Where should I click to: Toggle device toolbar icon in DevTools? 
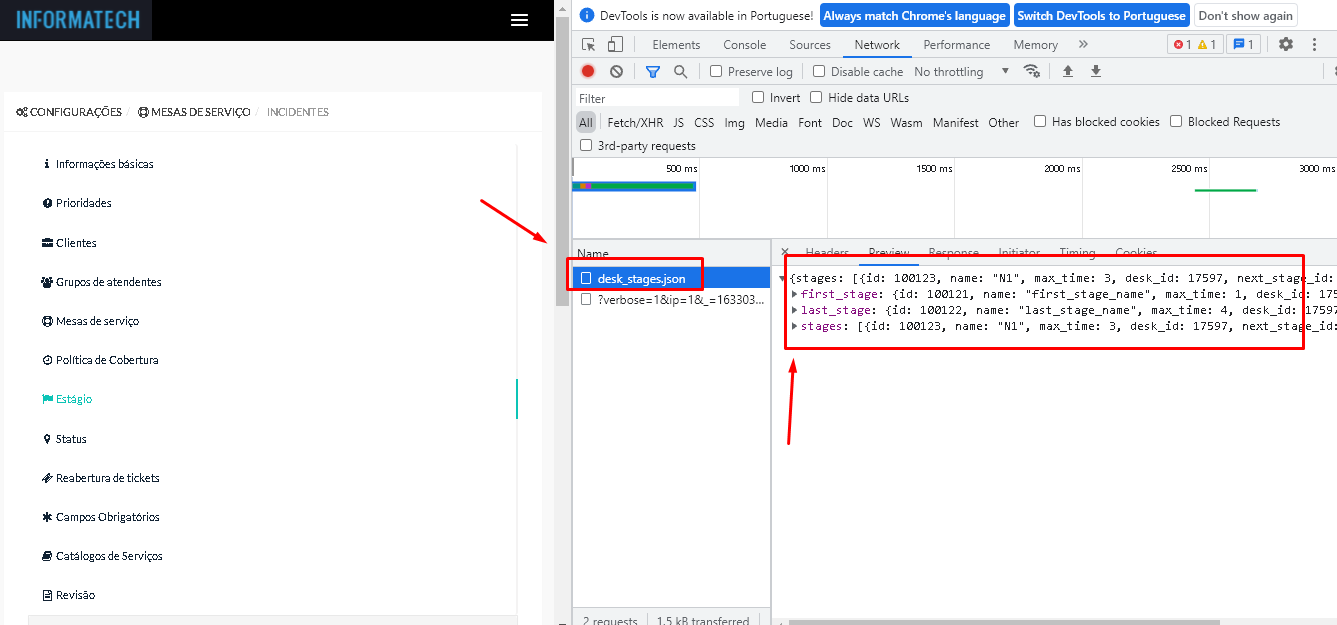(x=615, y=45)
